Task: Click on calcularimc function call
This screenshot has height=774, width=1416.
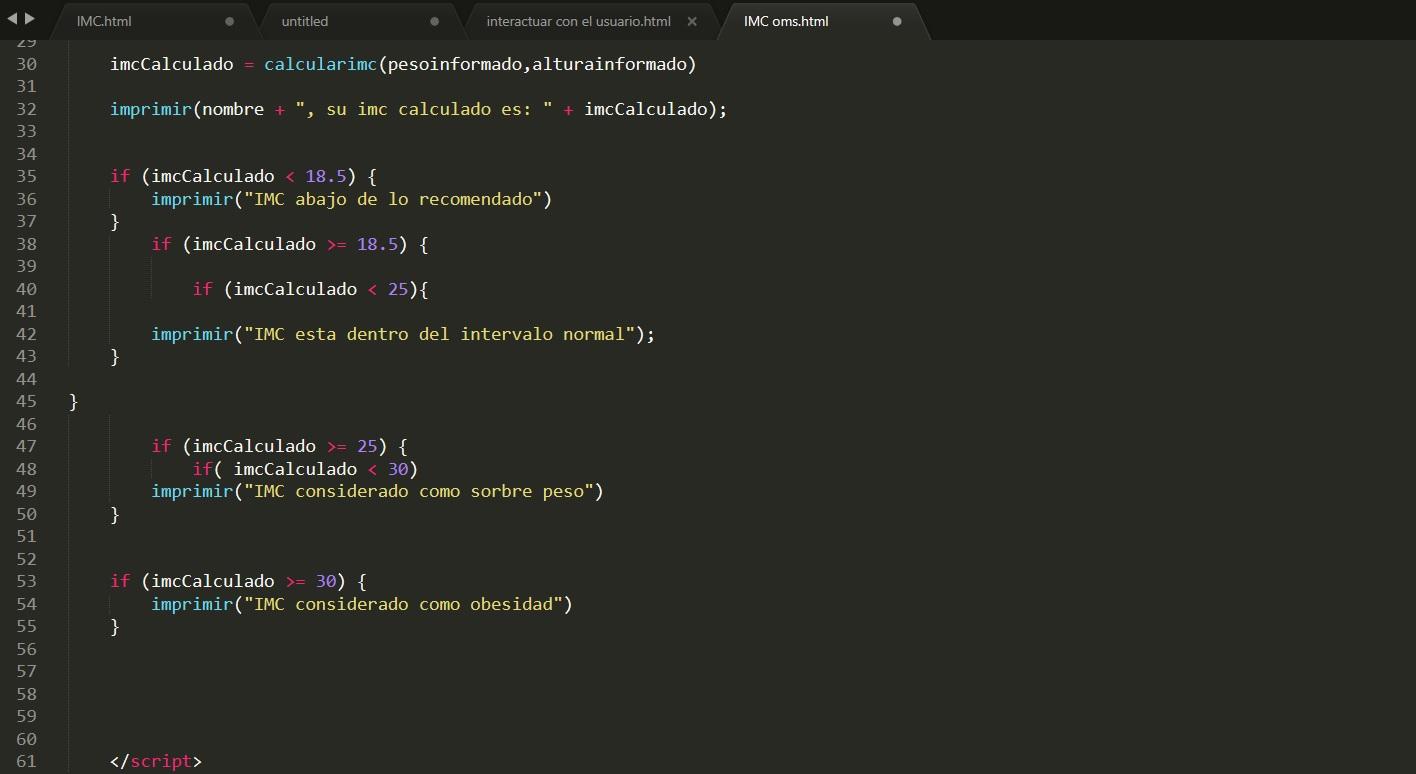Action: [x=320, y=64]
